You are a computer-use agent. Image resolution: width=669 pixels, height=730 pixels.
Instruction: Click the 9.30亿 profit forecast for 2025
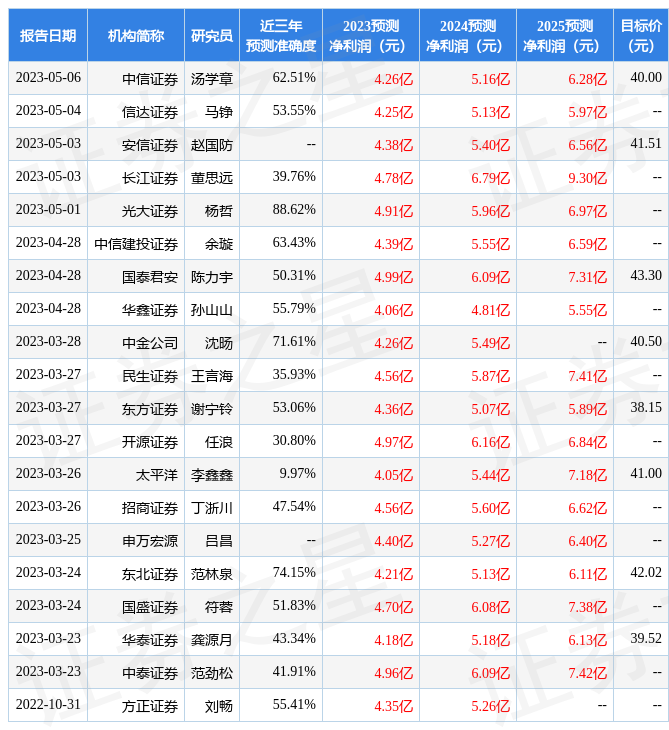(x=587, y=177)
